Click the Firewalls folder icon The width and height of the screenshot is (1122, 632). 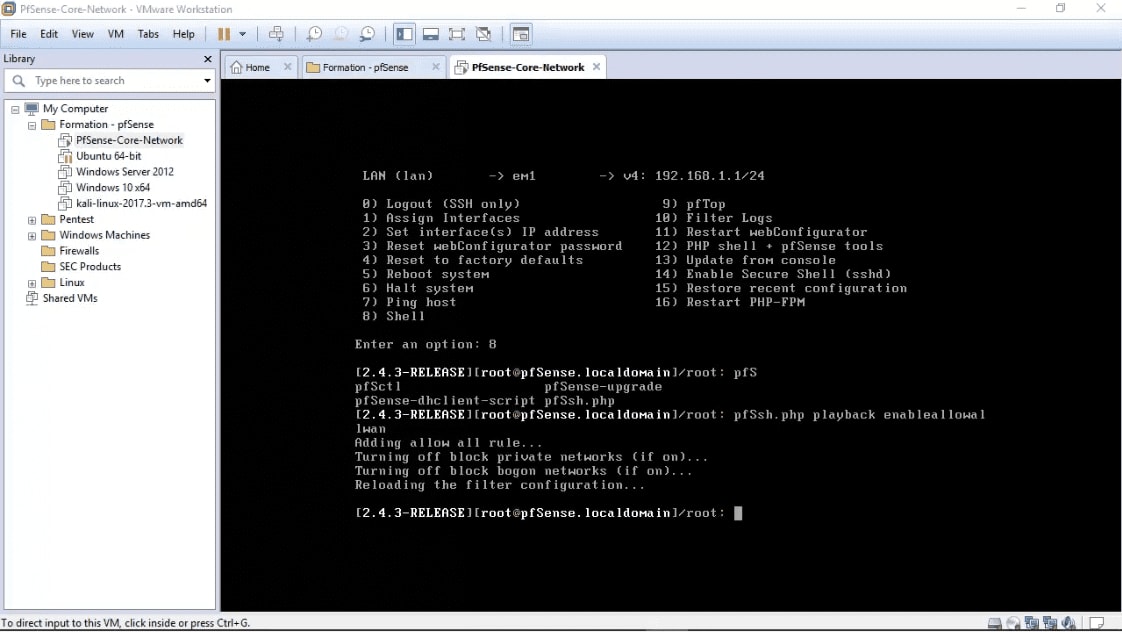click(x=49, y=251)
